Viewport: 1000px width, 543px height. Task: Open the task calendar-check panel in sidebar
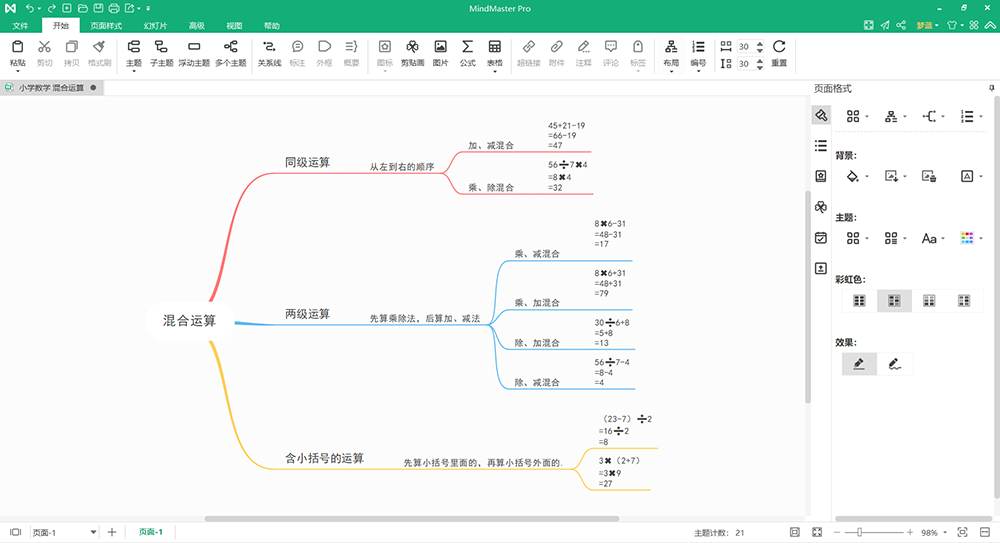821,237
